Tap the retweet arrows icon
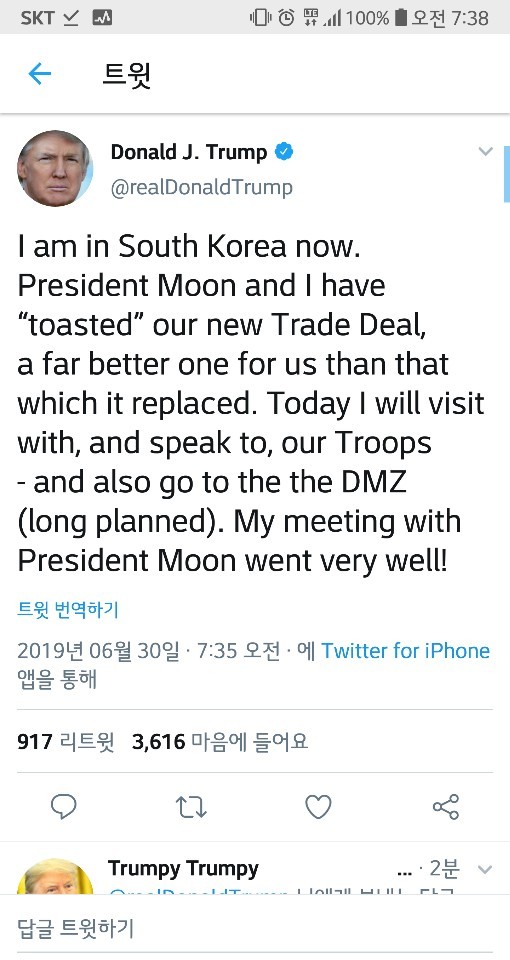510x960 pixels. click(x=192, y=807)
